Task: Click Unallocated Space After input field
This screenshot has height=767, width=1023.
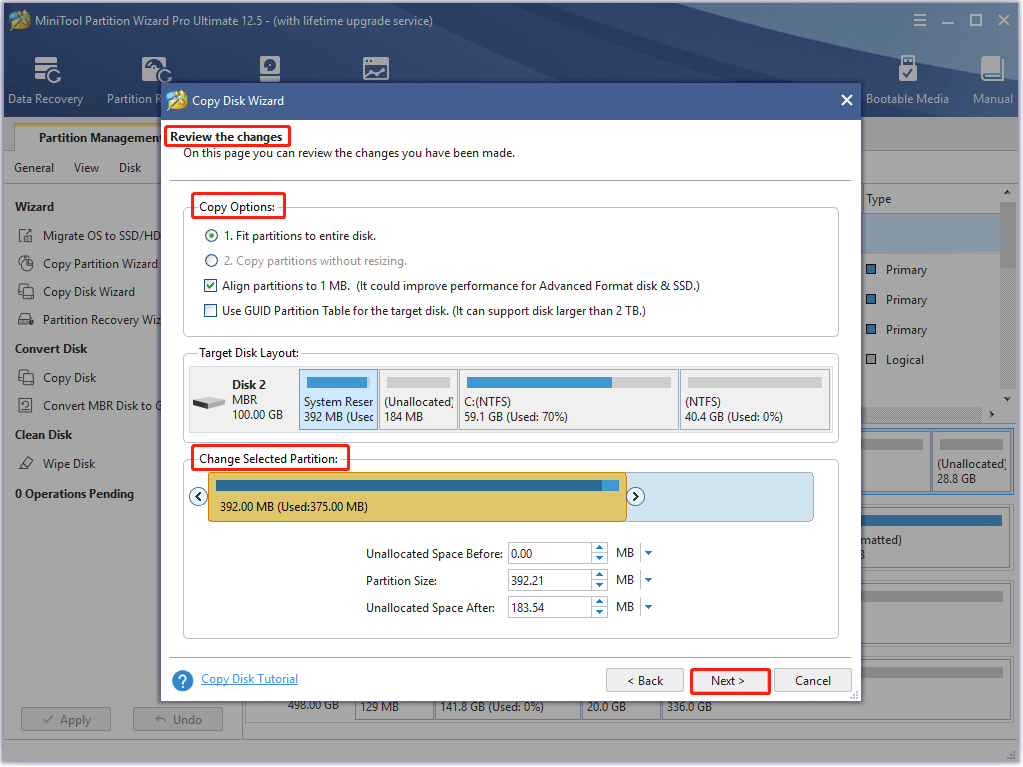Action: pos(549,607)
